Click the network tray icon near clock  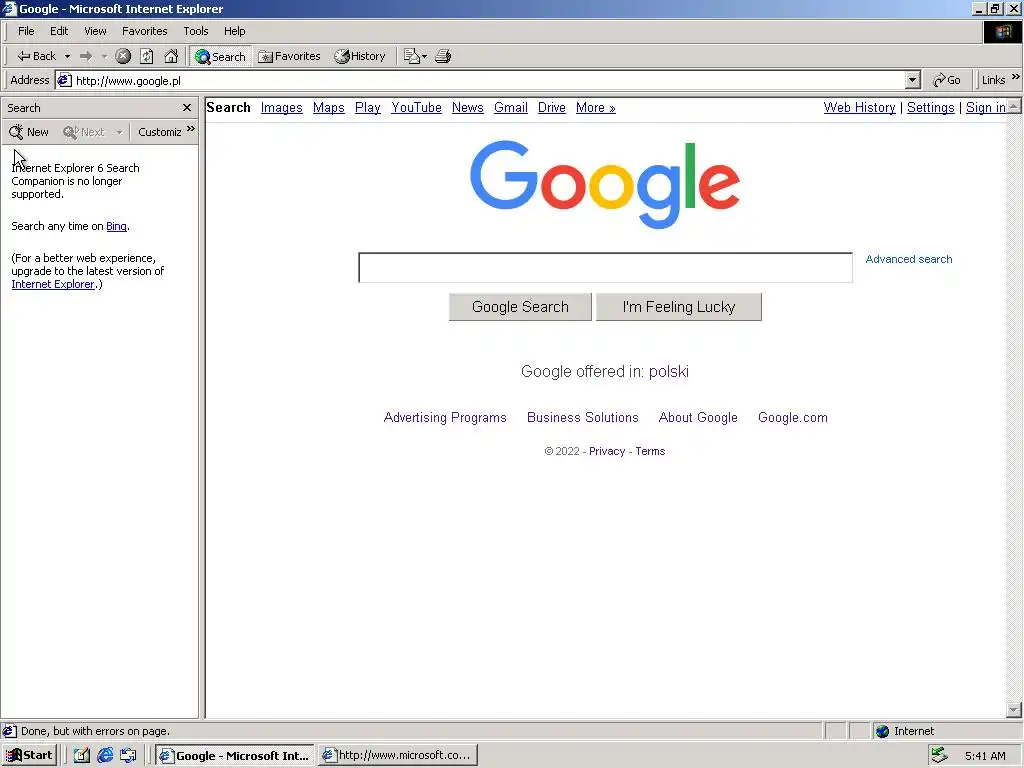tap(939, 756)
